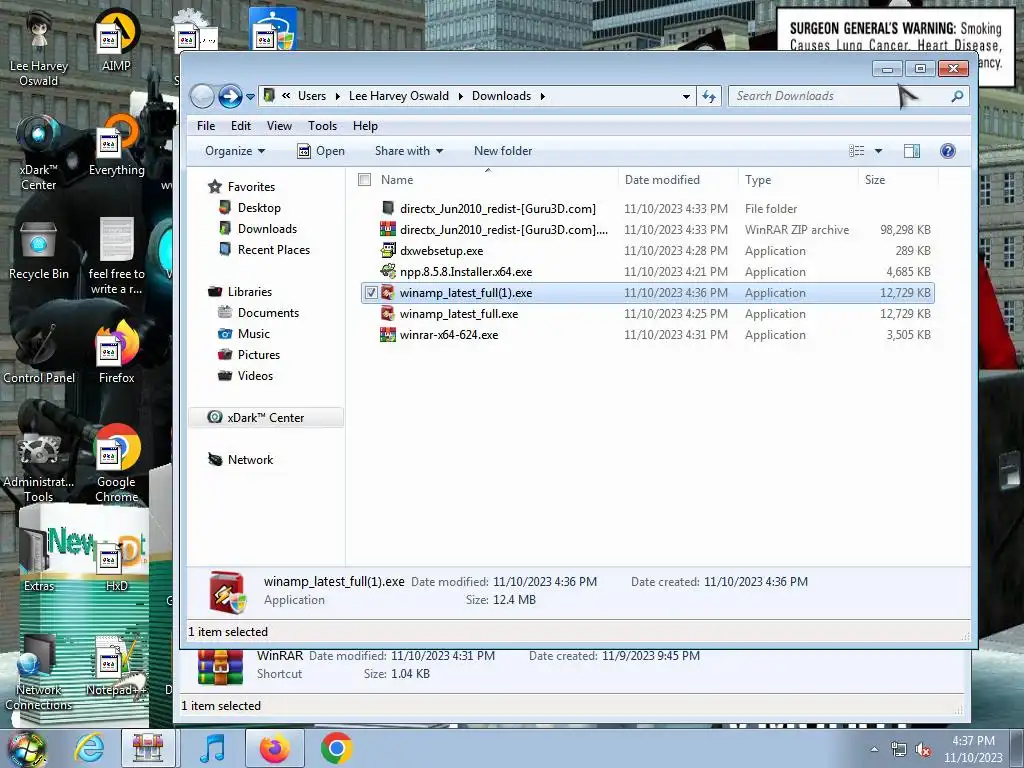Open the Videos library
Image resolution: width=1024 pixels, height=768 pixels.
coord(255,375)
